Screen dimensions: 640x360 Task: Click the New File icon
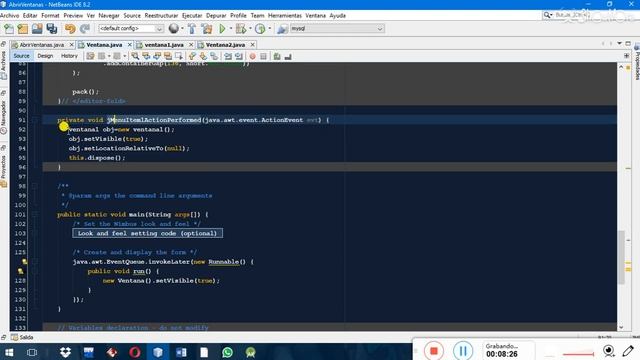pyautogui.click(x=9, y=29)
